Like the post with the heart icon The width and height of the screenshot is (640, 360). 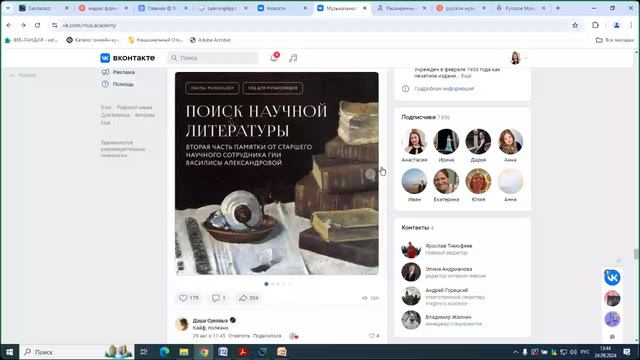[189, 298]
